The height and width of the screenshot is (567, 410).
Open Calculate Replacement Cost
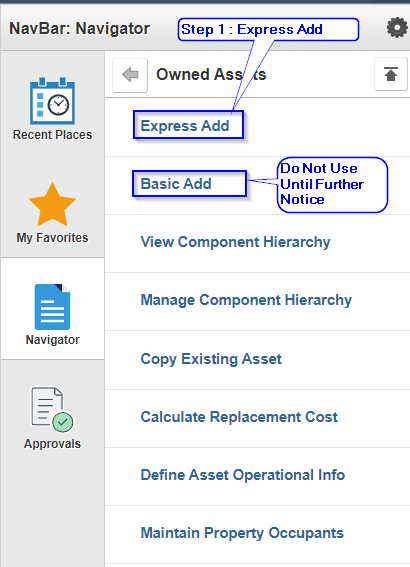pyautogui.click(x=239, y=417)
